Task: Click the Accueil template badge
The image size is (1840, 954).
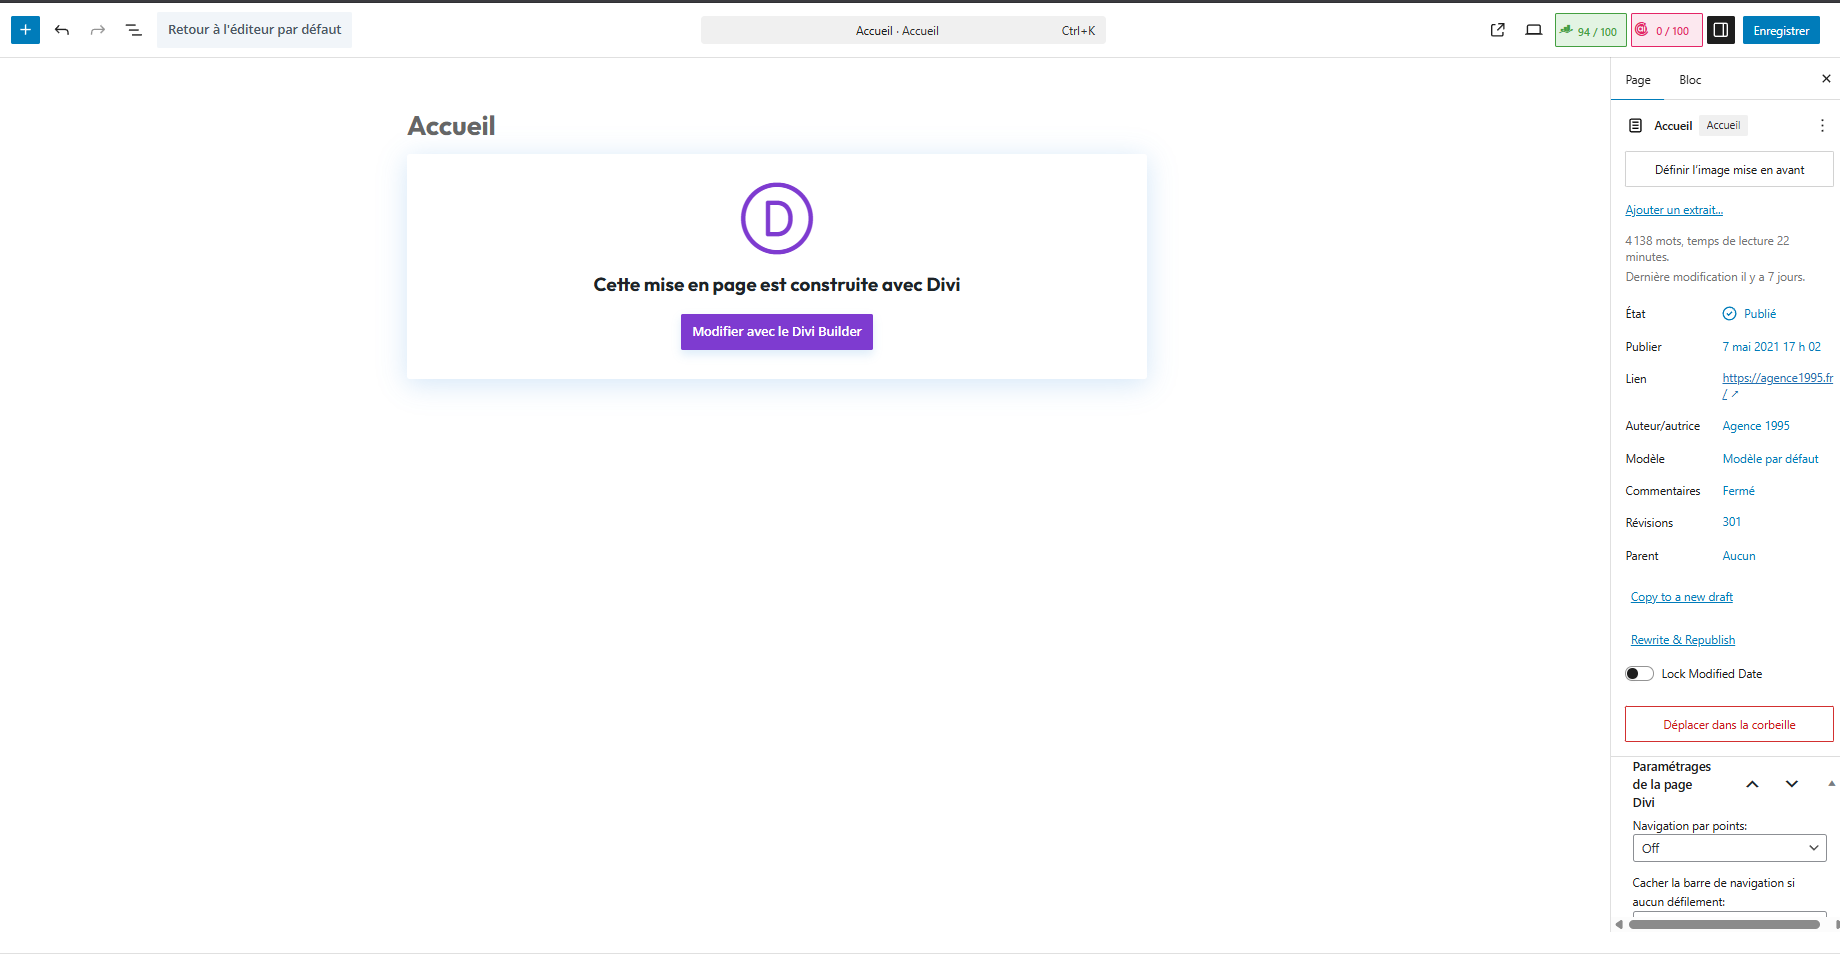Action: (x=1723, y=126)
